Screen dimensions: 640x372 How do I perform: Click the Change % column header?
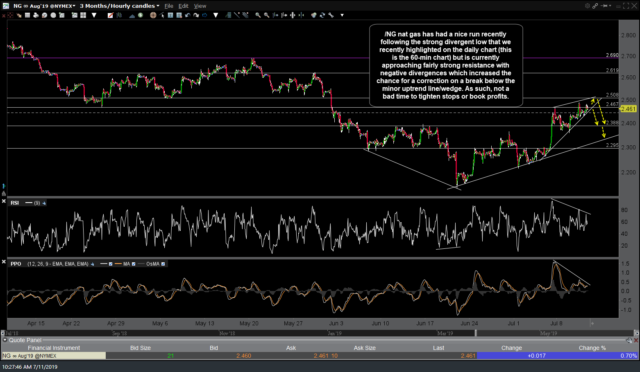point(592,348)
